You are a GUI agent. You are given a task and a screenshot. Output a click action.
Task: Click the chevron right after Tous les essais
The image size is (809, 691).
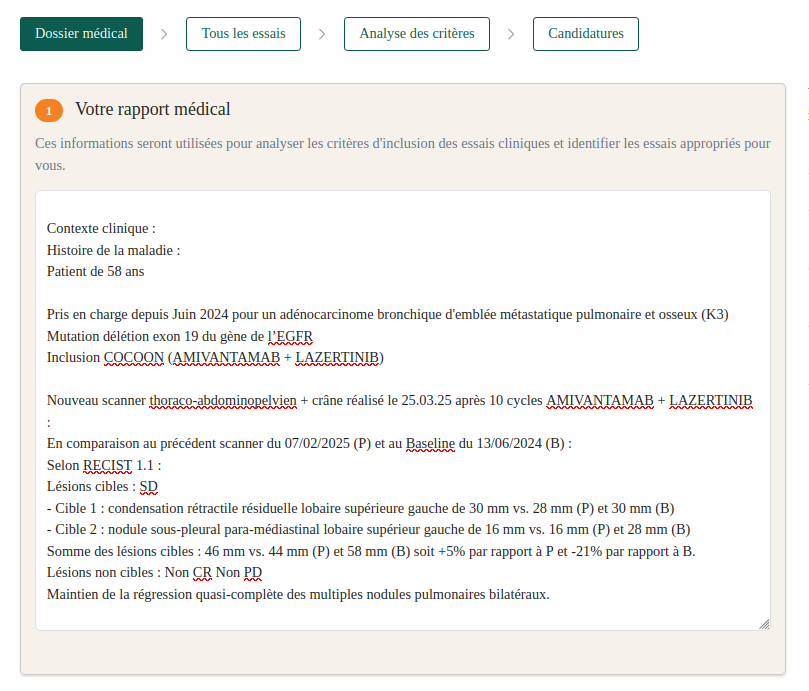[322, 34]
